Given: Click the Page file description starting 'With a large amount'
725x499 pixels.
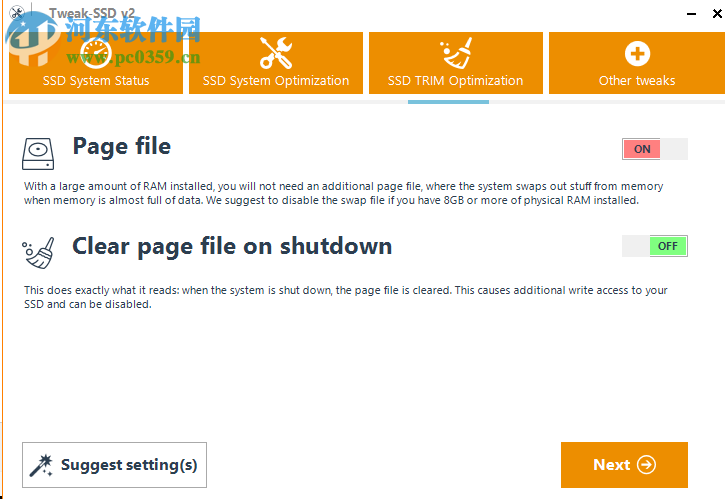Looking at the screenshot, I should [343, 193].
